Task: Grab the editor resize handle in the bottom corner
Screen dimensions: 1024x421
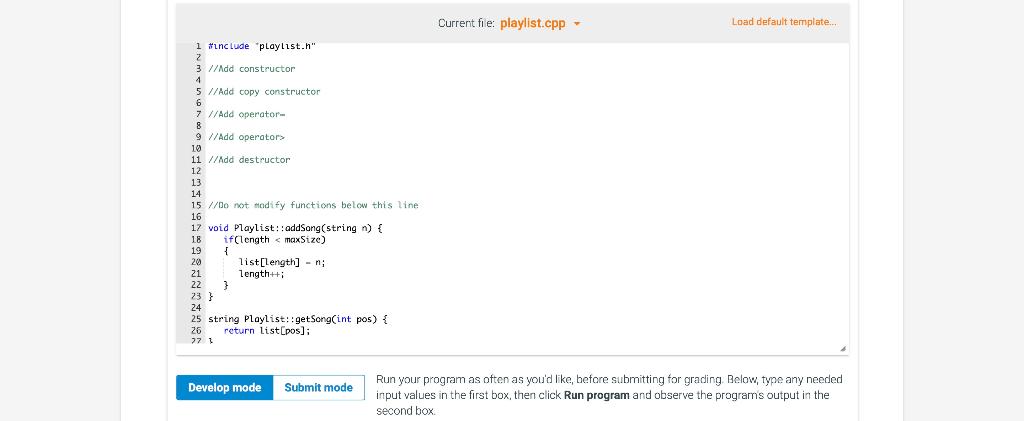Action: [842, 349]
